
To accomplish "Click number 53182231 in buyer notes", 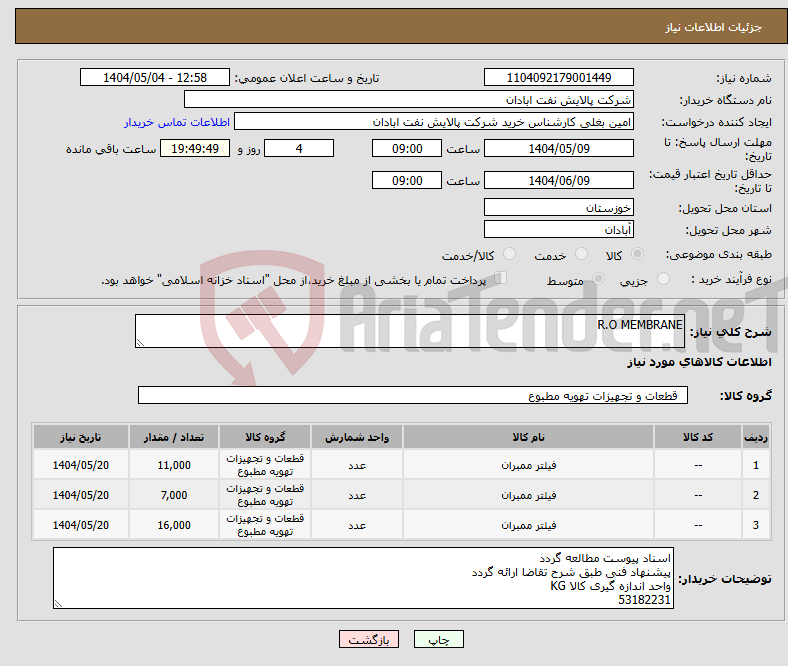I will (644, 600).
